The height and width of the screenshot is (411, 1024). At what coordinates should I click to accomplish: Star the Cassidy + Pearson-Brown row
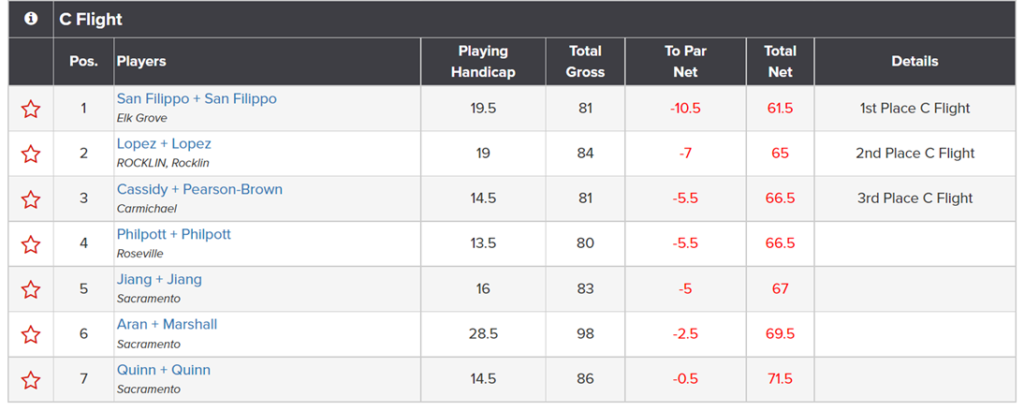pyautogui.click(x=31, y=199)
